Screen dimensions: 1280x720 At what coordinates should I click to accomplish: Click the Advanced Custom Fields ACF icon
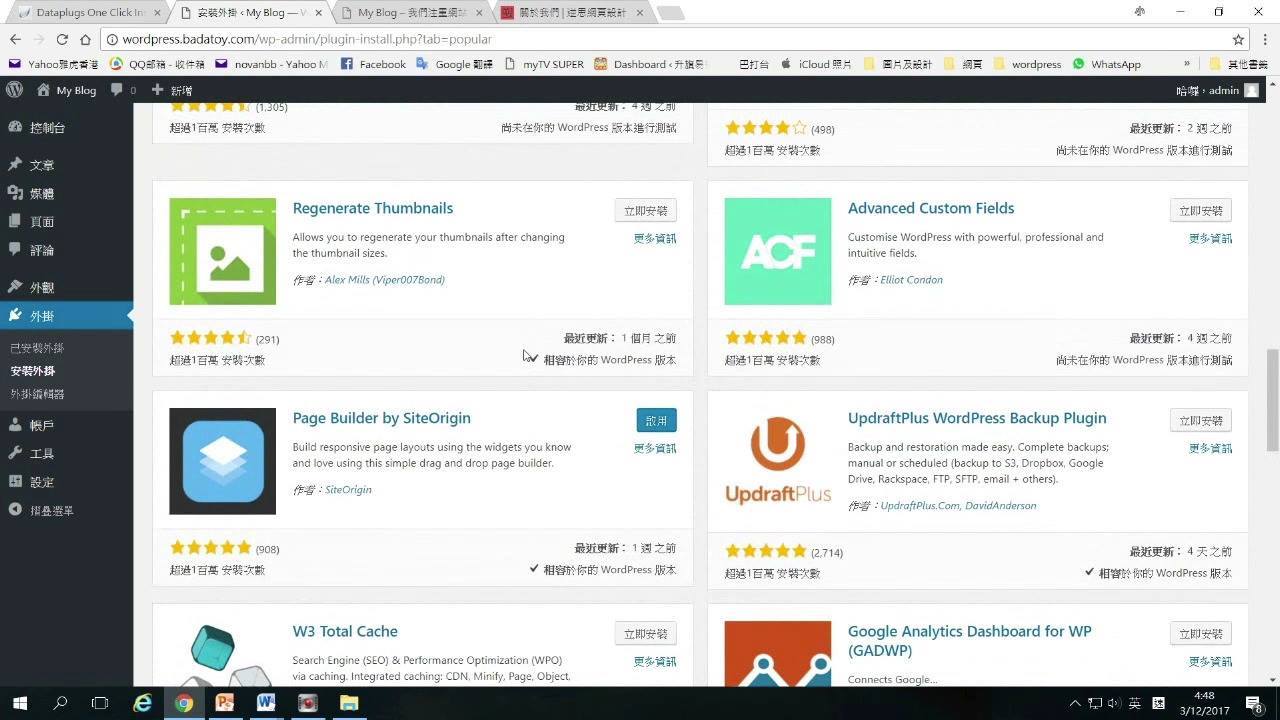coord(778,251)
